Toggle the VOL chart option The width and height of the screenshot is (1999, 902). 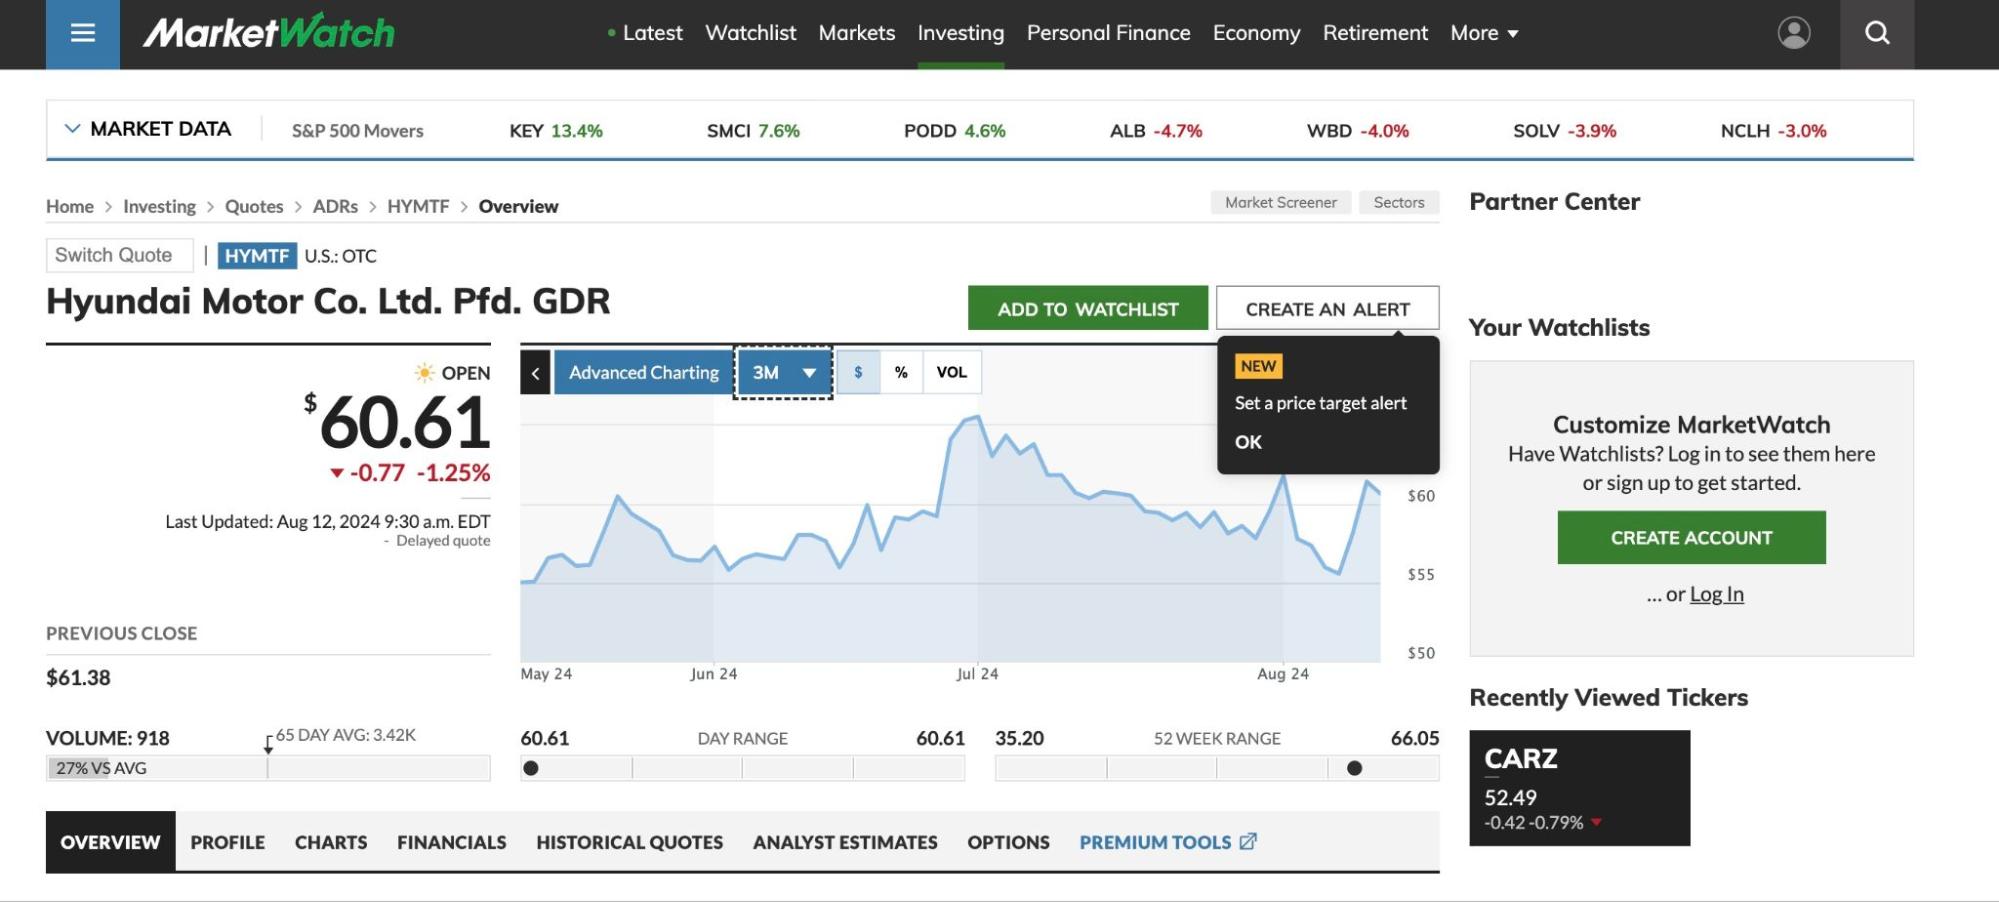pyautogui.click(x=951, y=372)
